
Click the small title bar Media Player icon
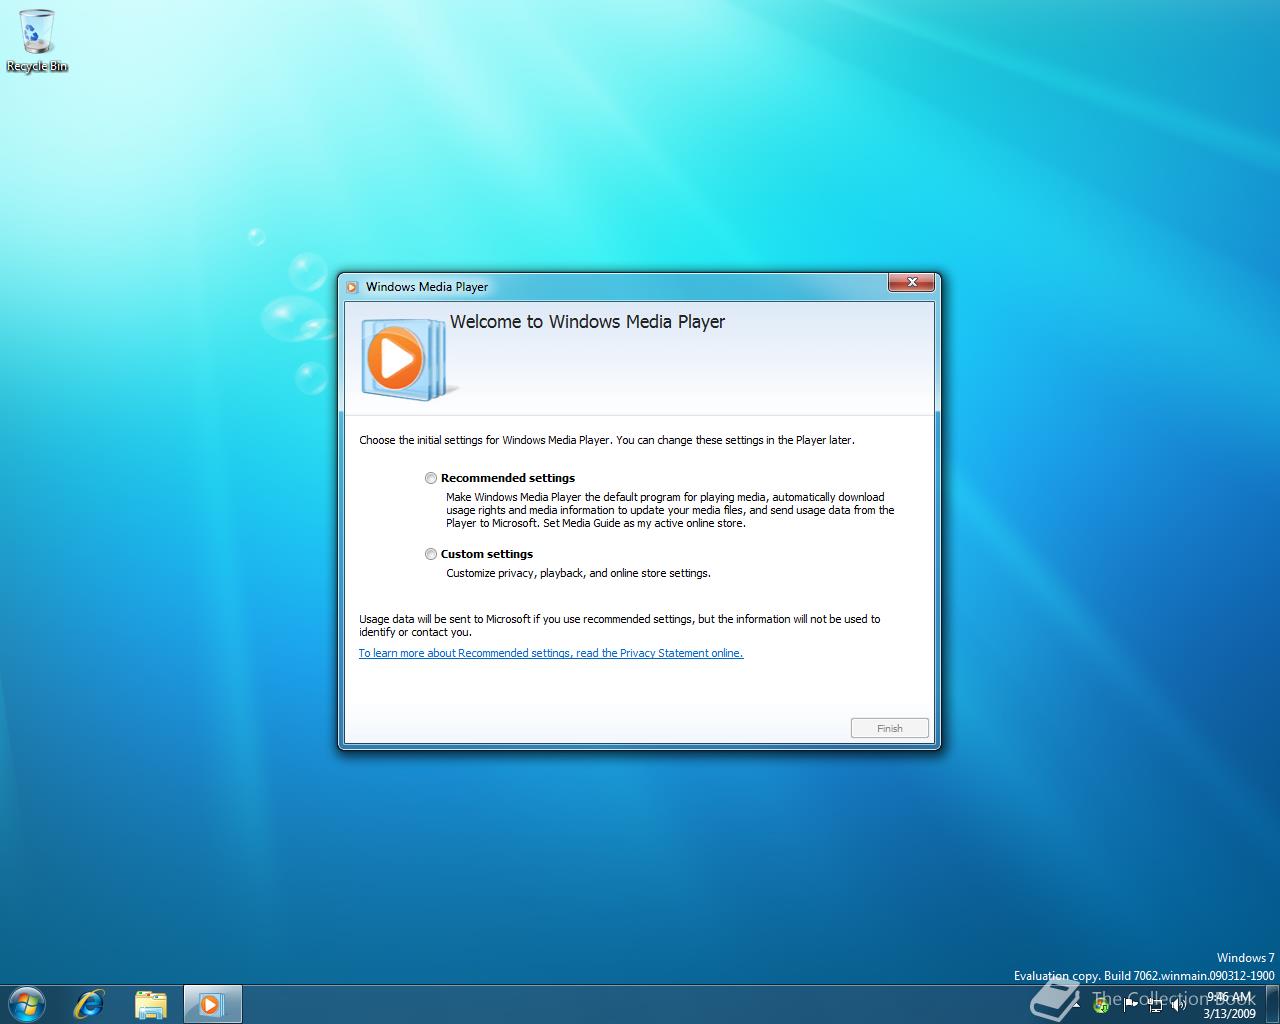pyautogui.click(x=352, y=287)
